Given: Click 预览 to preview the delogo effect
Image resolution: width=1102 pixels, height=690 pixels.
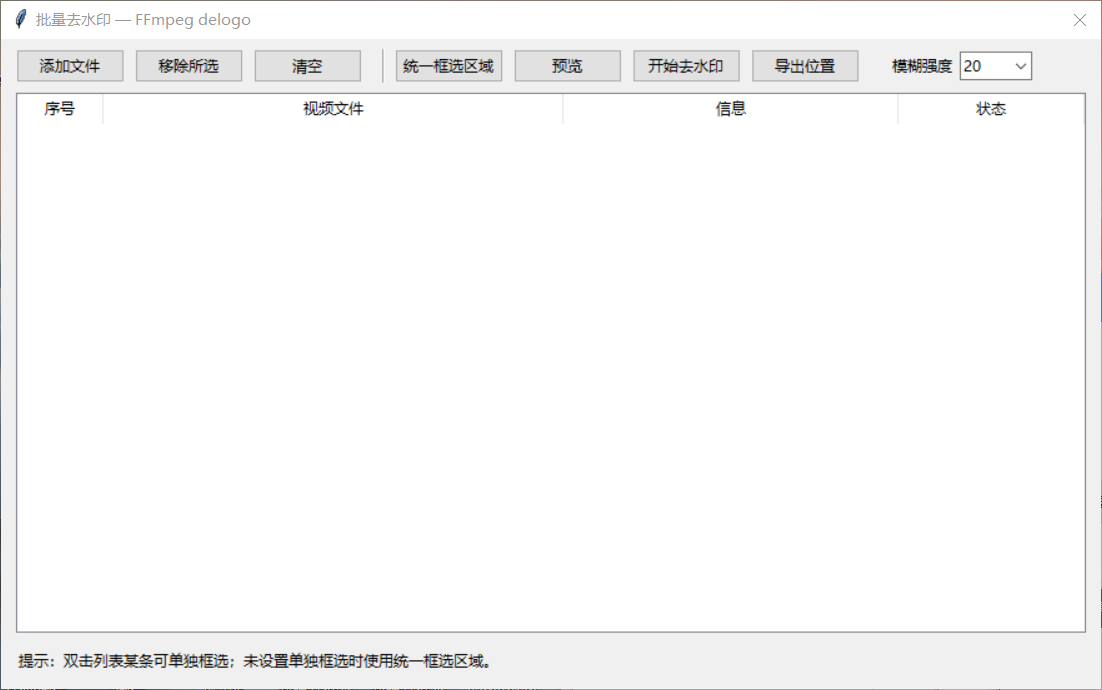Looking at the screenshot, I should [x=567, y=66].
